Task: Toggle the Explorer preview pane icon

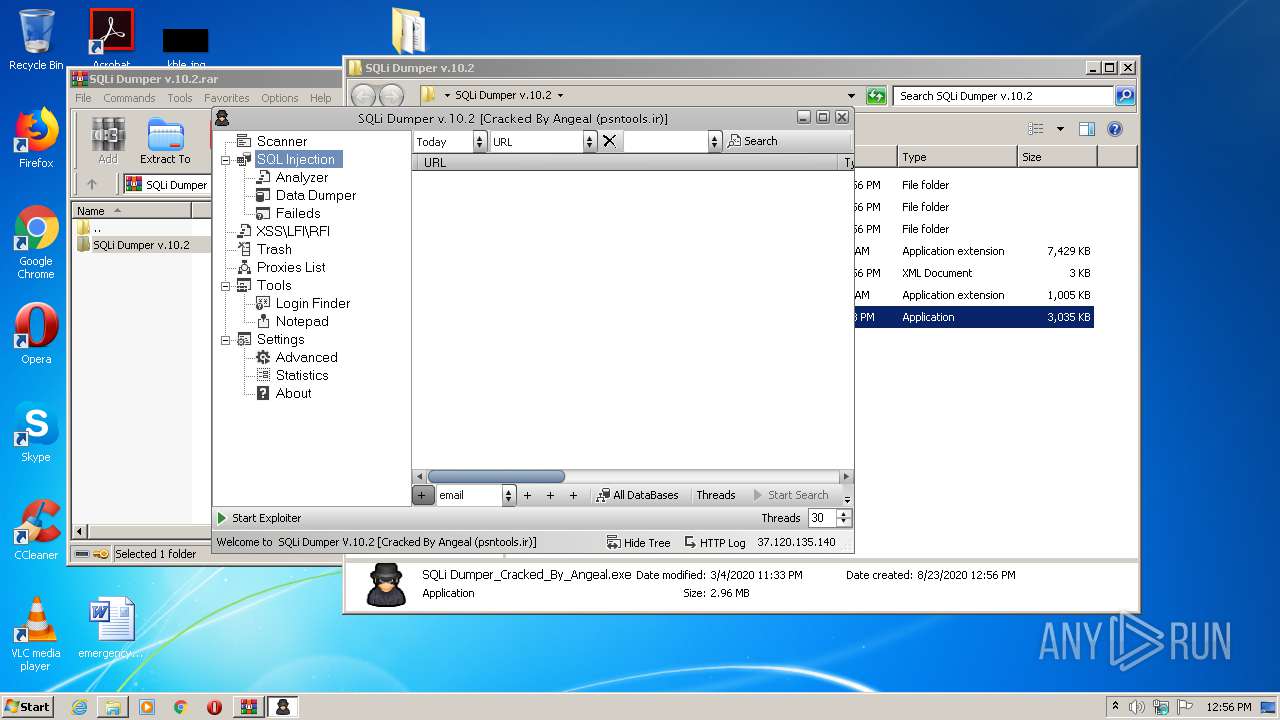Action: click(1087, 129)
